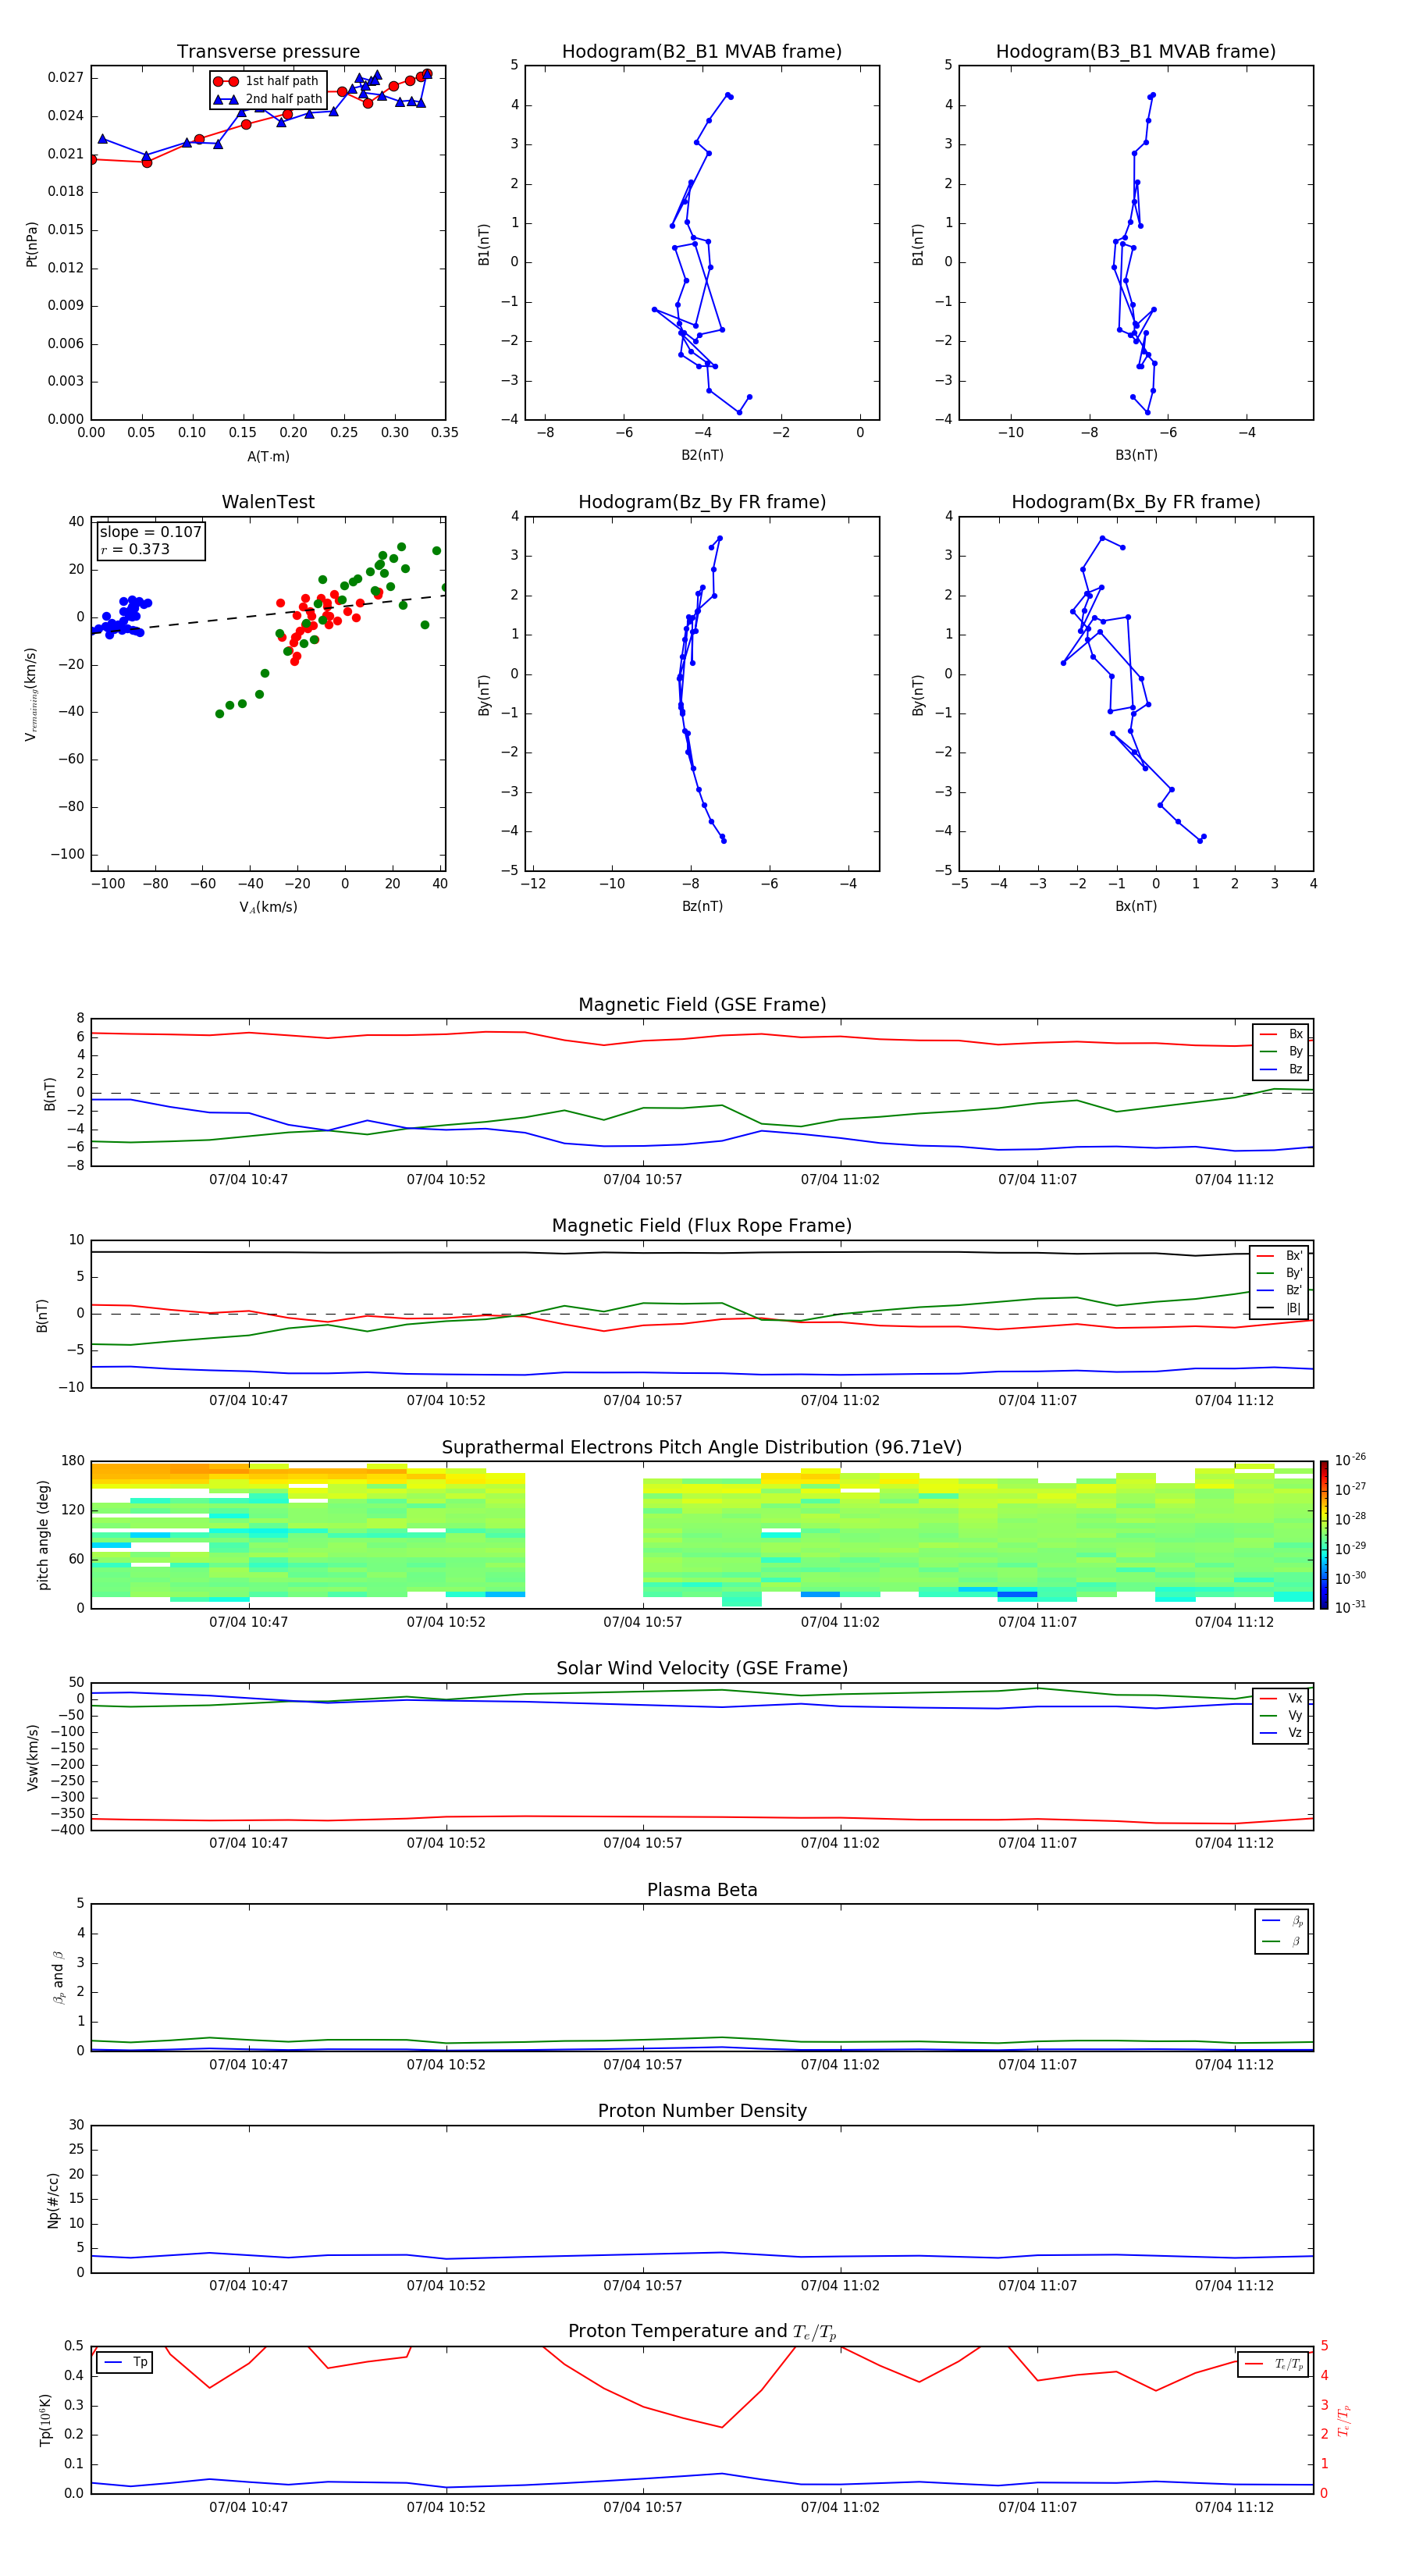Click the 'Pt(nPa)' y-axis label
Screen dimensions: 1405x2576
pyautogui.click(x=32, y=244)
